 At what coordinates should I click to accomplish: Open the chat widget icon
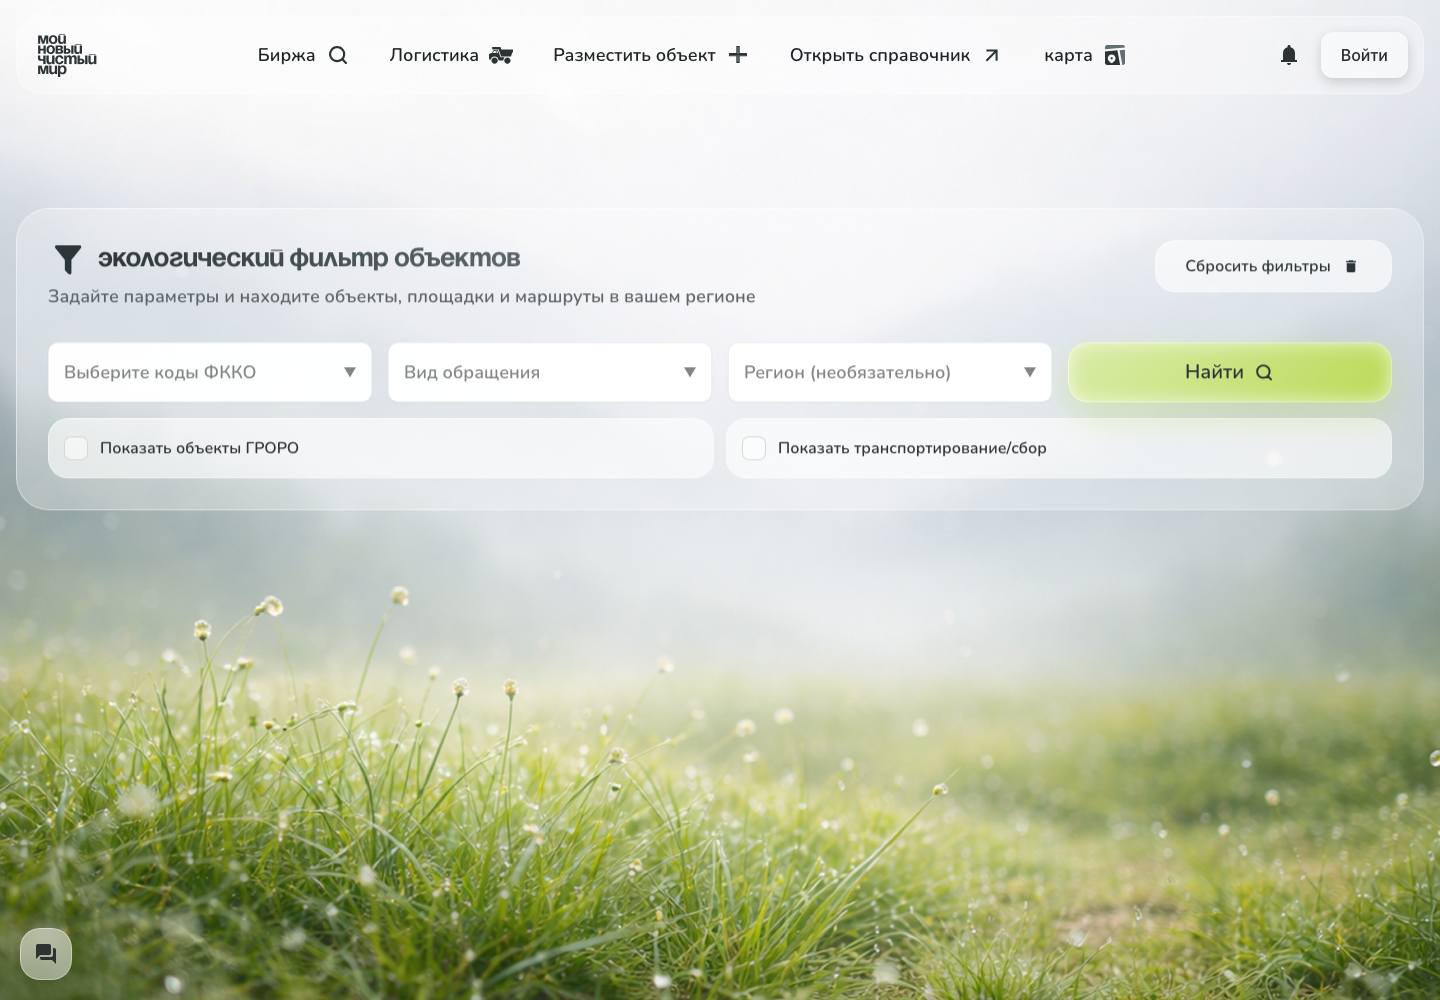[46, 954]
